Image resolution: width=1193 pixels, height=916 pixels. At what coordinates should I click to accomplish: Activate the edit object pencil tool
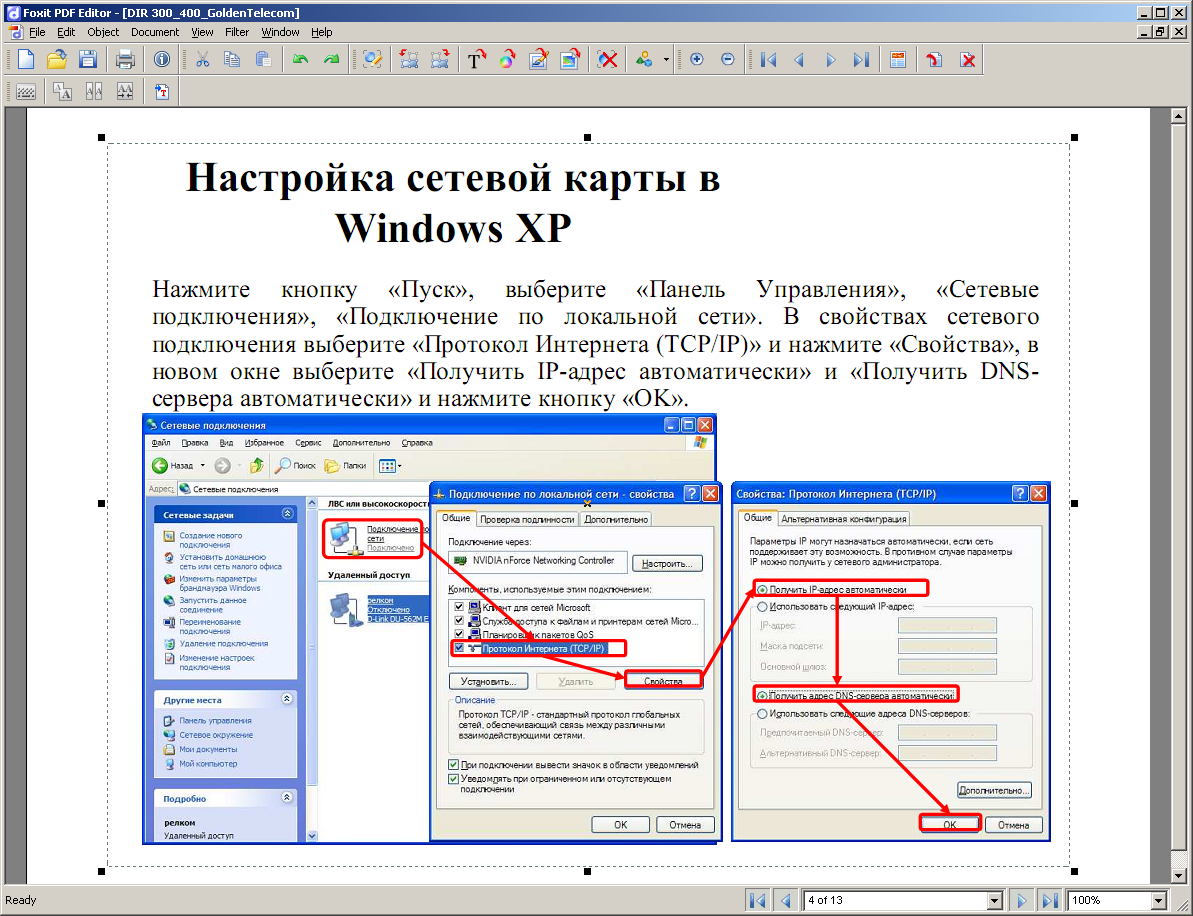click(372, 59)
